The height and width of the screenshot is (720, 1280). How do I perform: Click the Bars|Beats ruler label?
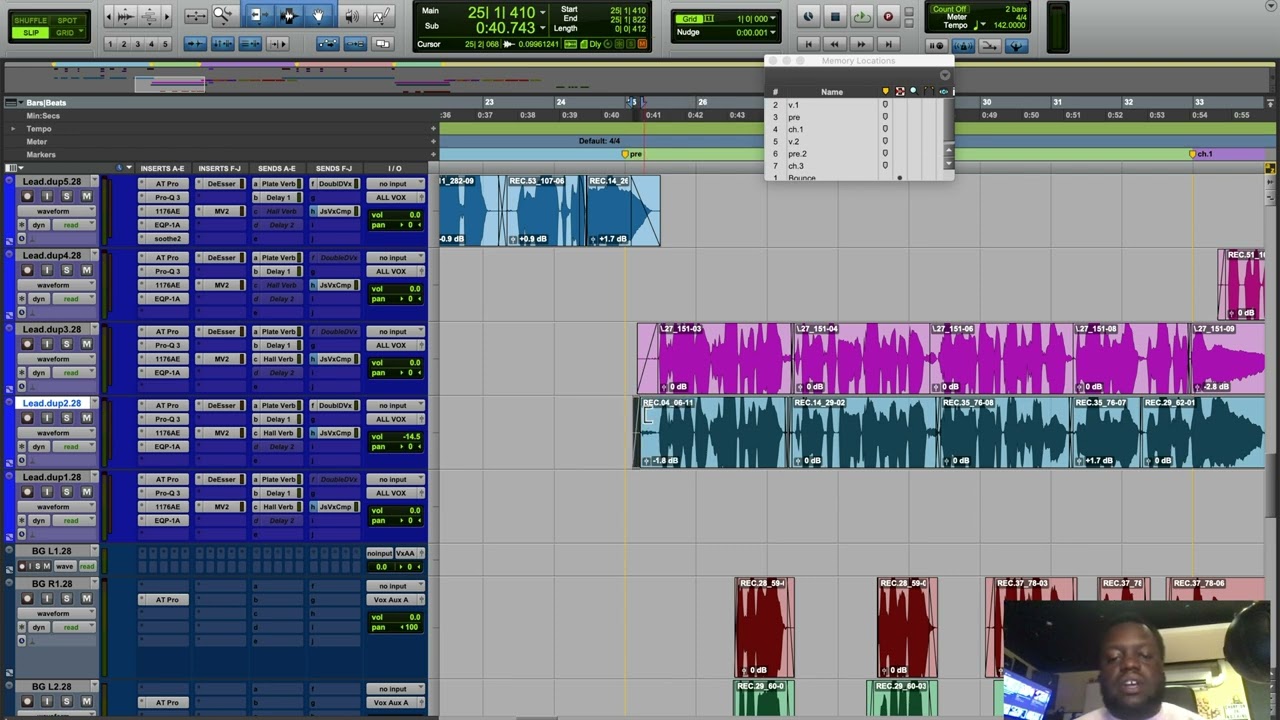pos(46,103)
